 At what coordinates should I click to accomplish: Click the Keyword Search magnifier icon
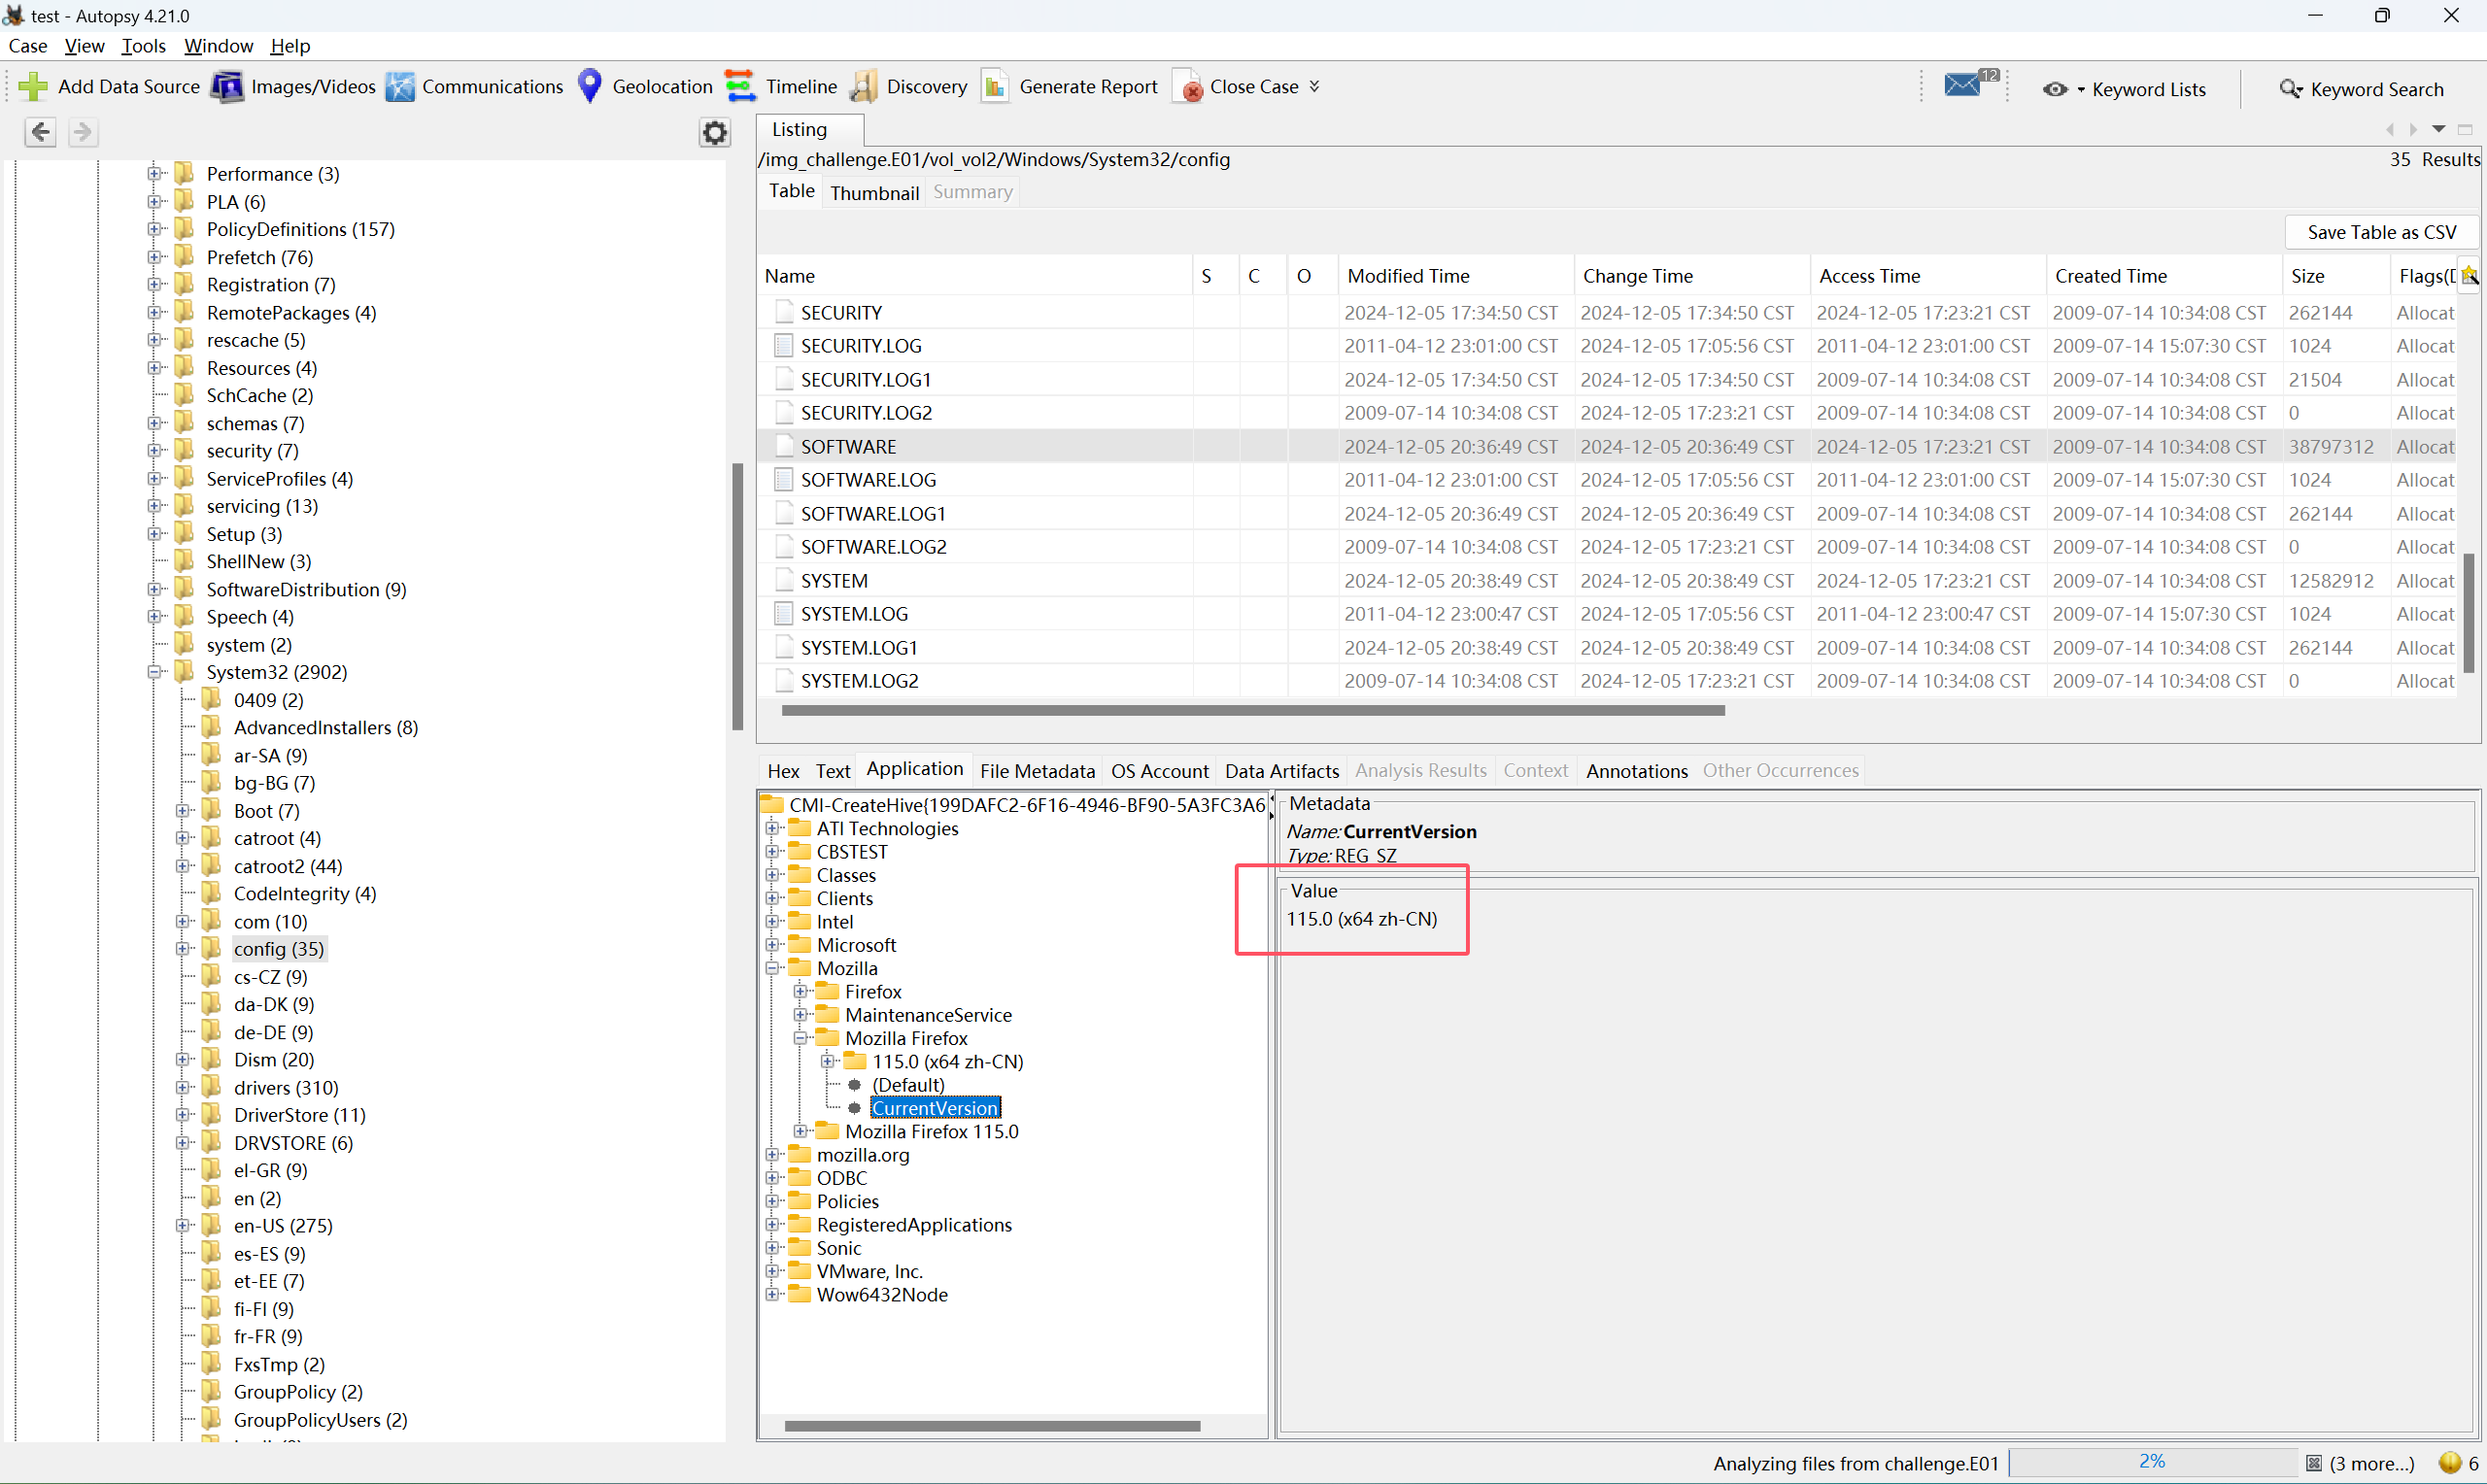2290,89
